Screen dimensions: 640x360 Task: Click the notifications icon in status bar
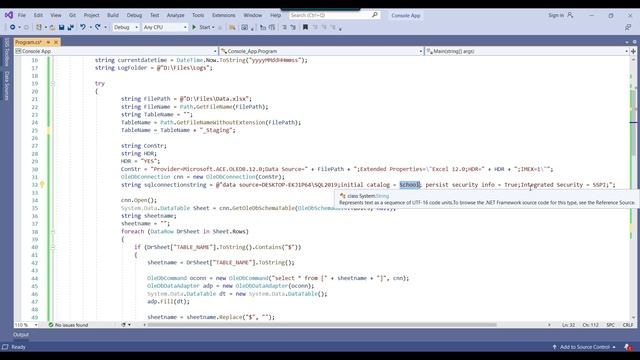627,347
